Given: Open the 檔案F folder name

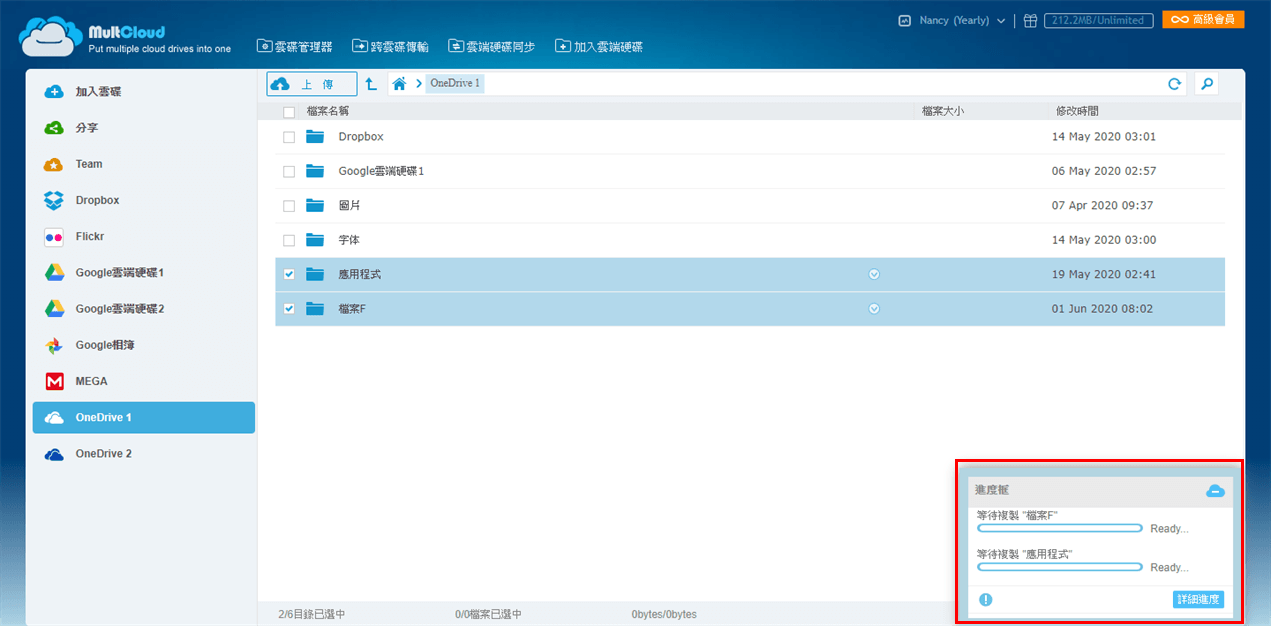Looking at the screenshot, I should (x=352, y=309).
